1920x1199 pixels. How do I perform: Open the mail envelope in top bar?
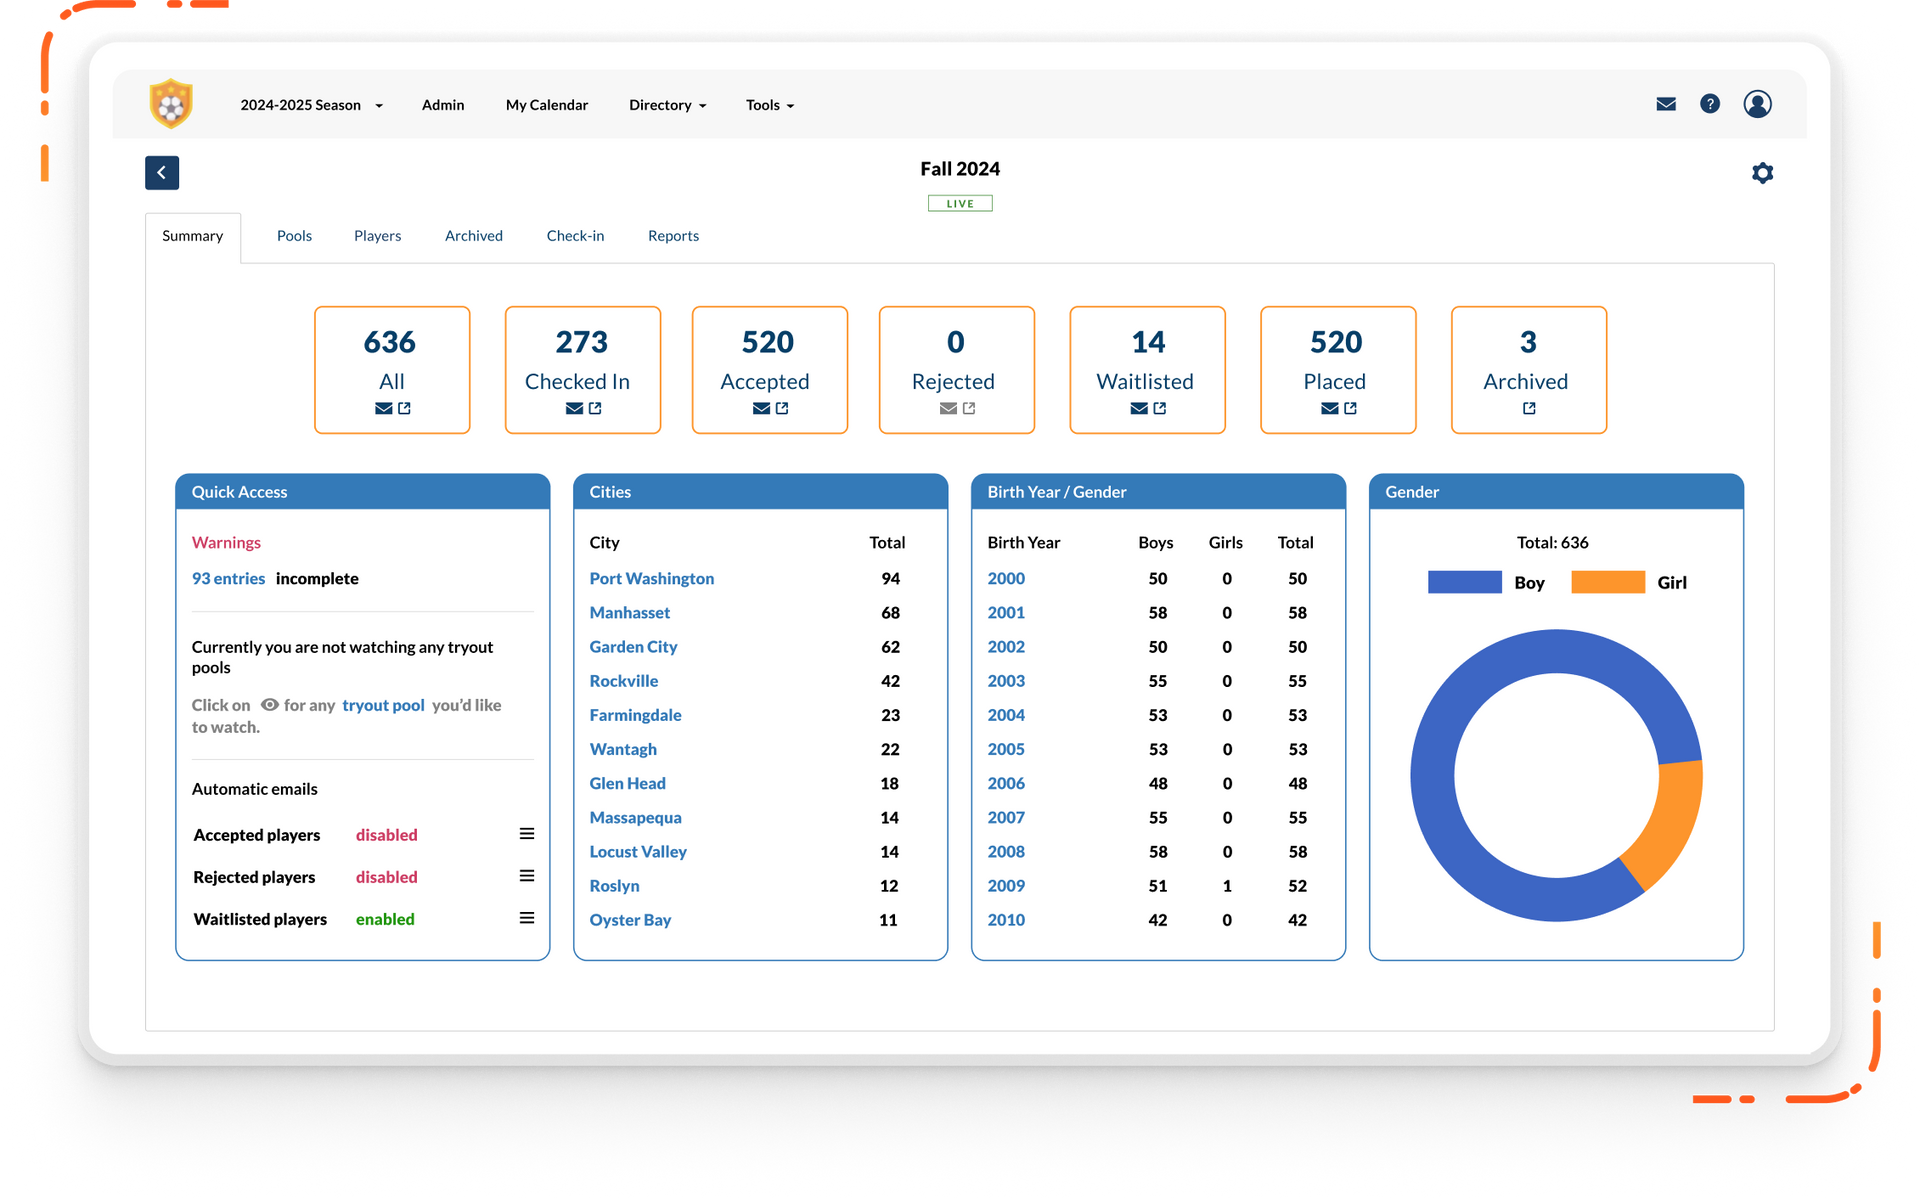(x=1666, y=104)
